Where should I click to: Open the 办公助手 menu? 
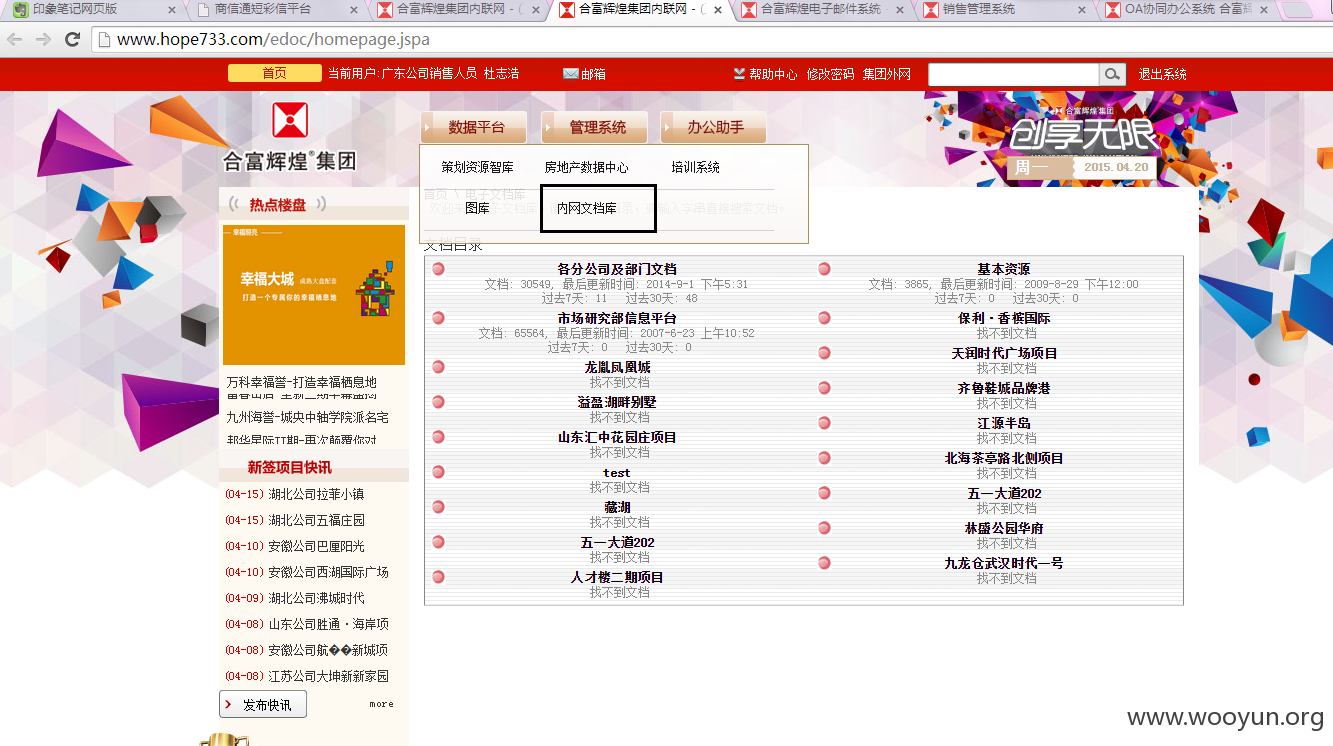pyautogui.click(x=713, y=127)
